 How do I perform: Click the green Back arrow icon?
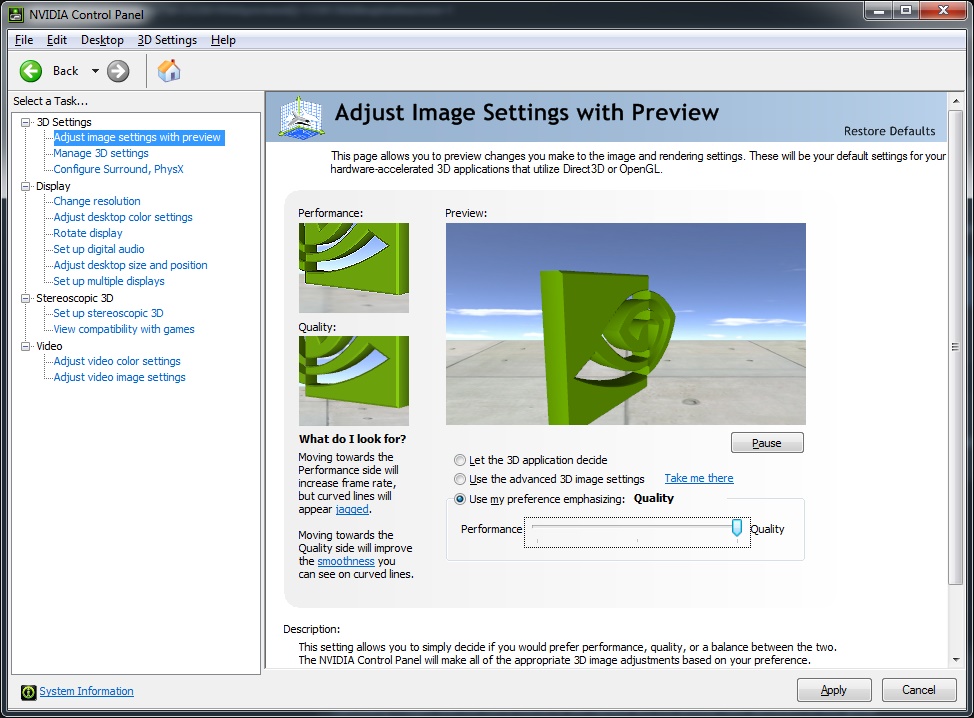(30, 71)
